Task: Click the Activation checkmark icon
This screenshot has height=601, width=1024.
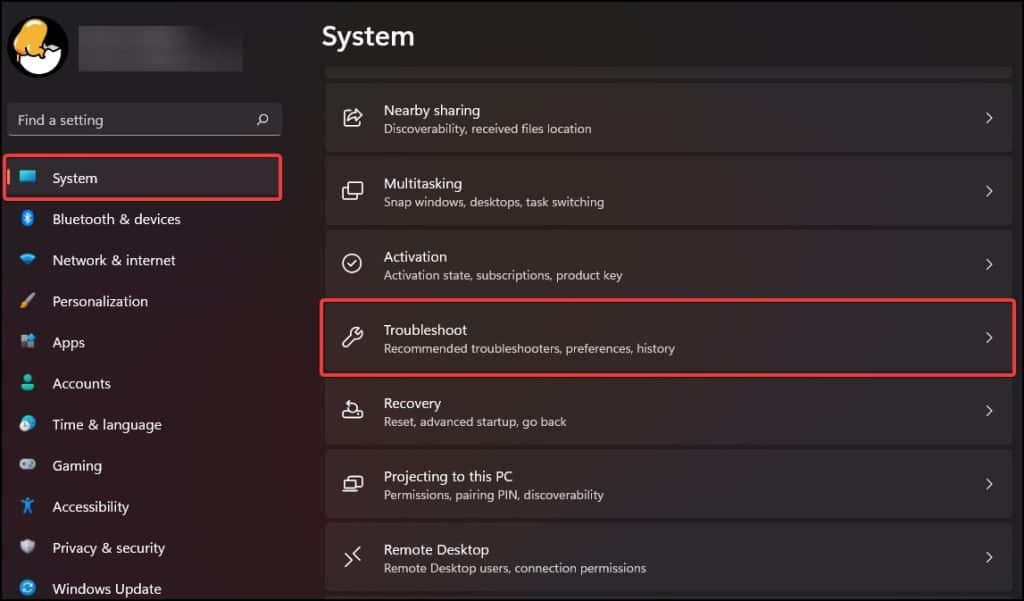Action: [x=351, y=263]
